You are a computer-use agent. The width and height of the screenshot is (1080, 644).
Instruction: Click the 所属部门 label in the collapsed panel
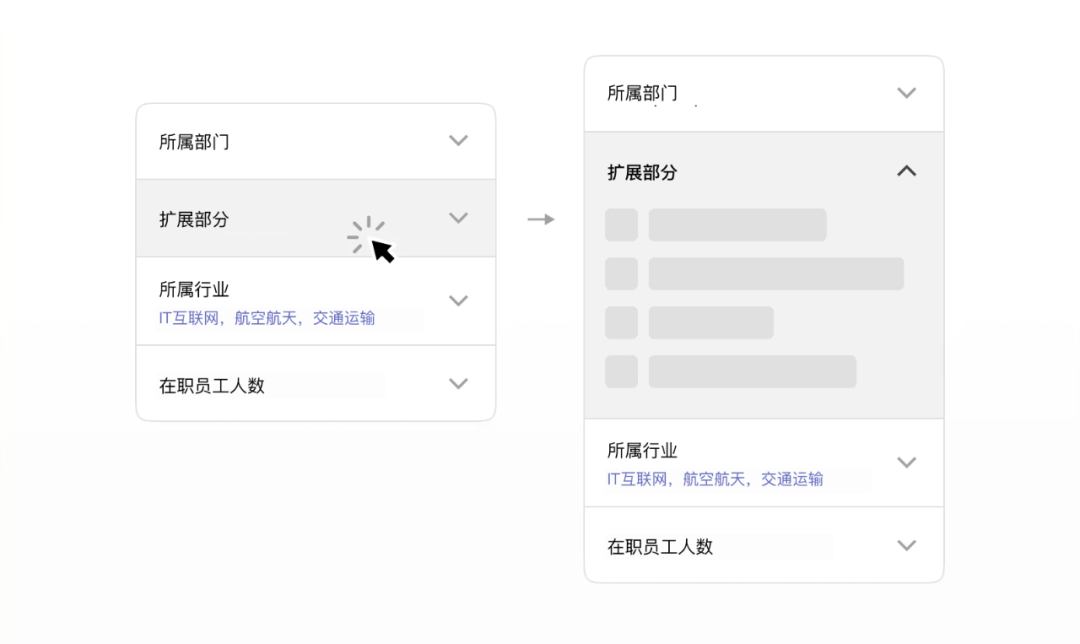(194, 142)
